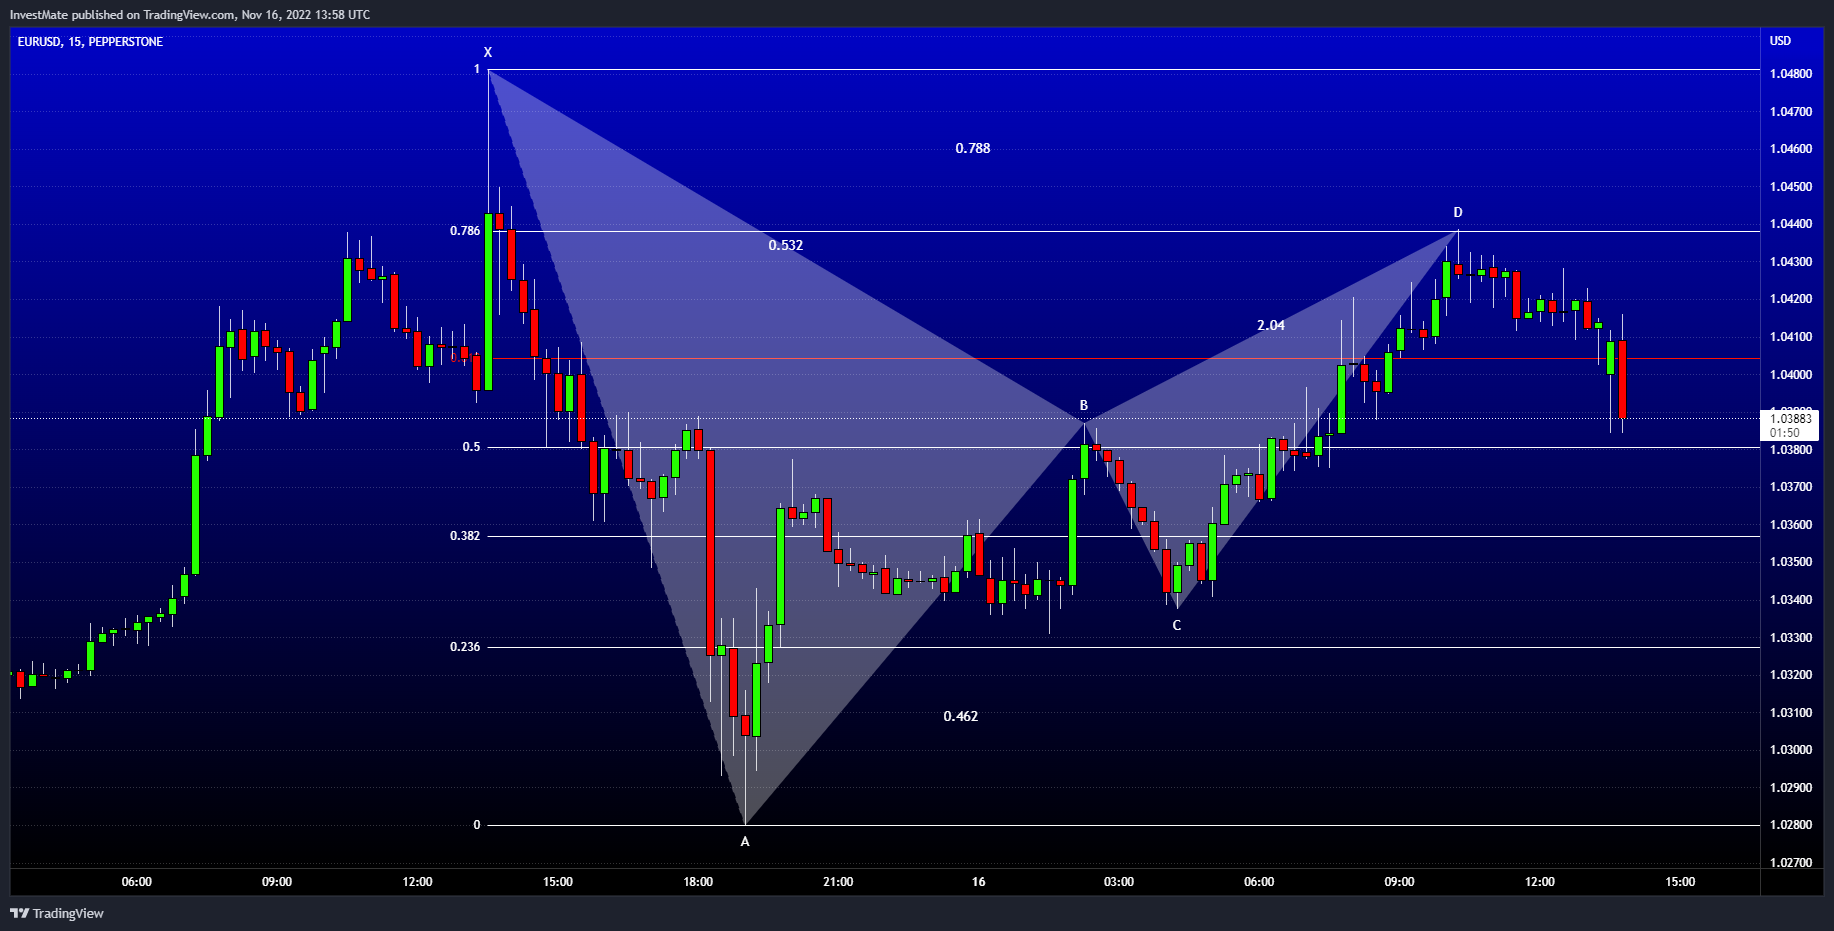This screenshot has width=1834, height=931.
Task: Click the 06:00 label at time axis left
Action: [x=137, y=882]
